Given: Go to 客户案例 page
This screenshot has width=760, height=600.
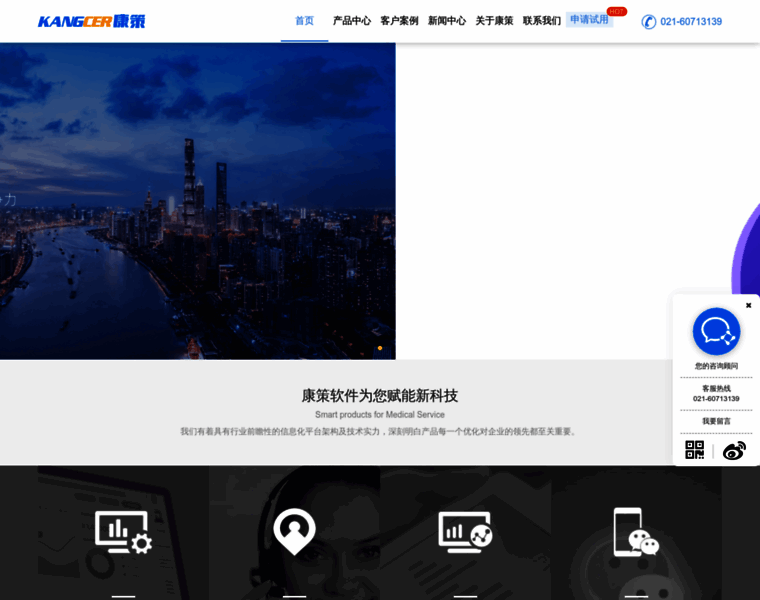Looking at the screenshot, I should point(399,21).
